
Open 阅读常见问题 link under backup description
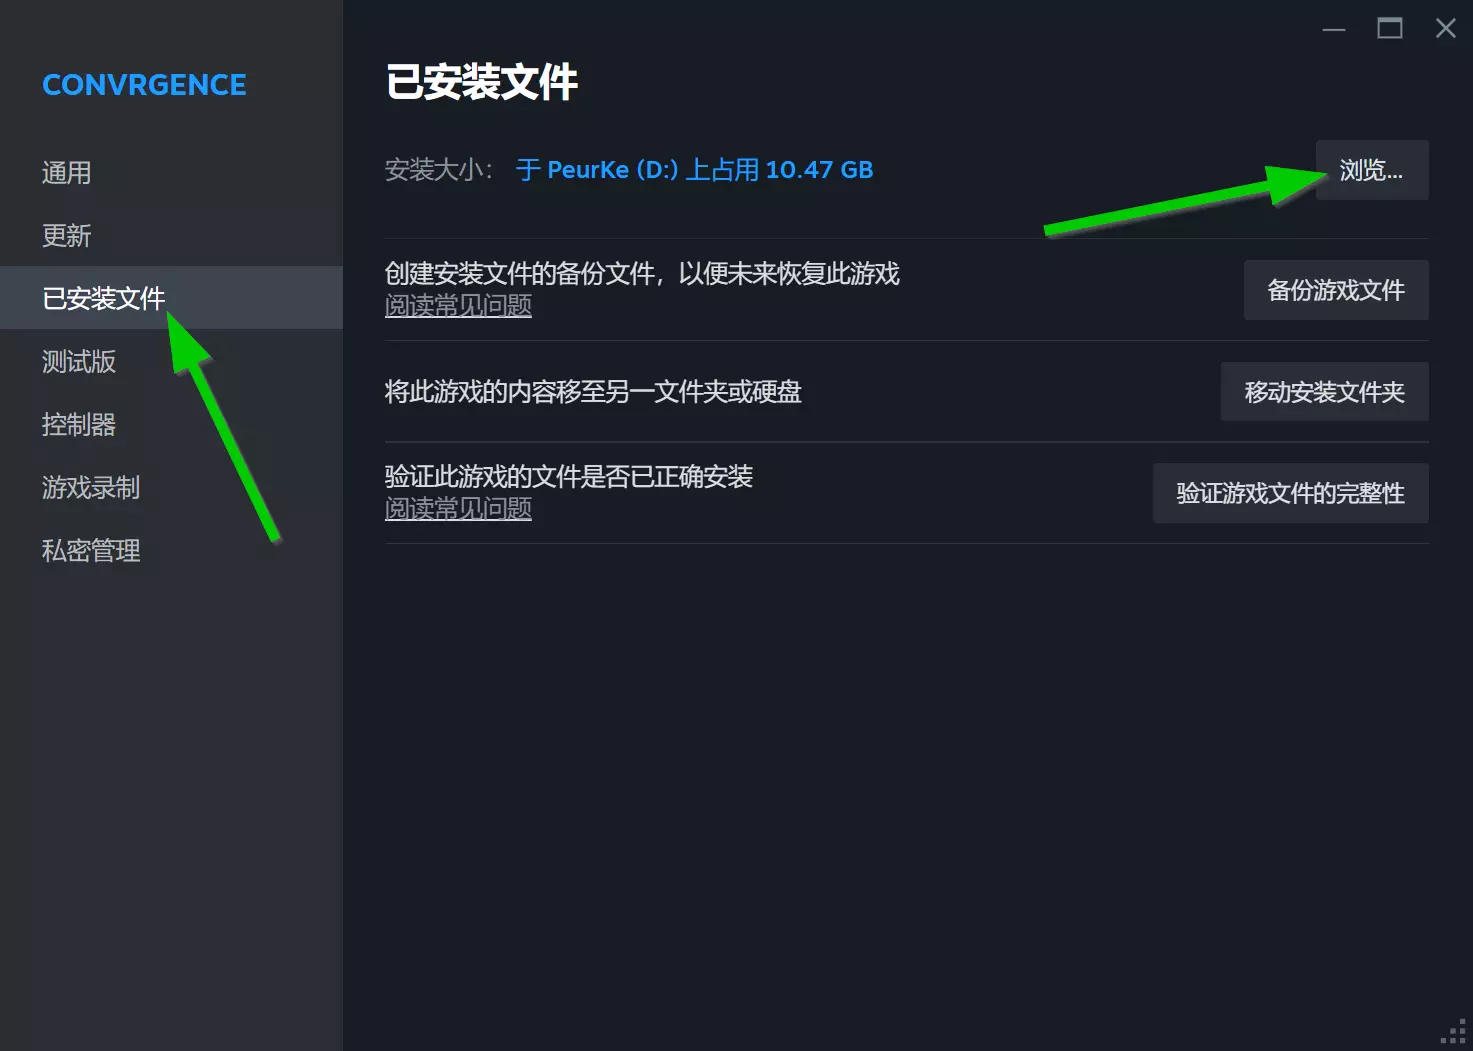click(458, 306)
